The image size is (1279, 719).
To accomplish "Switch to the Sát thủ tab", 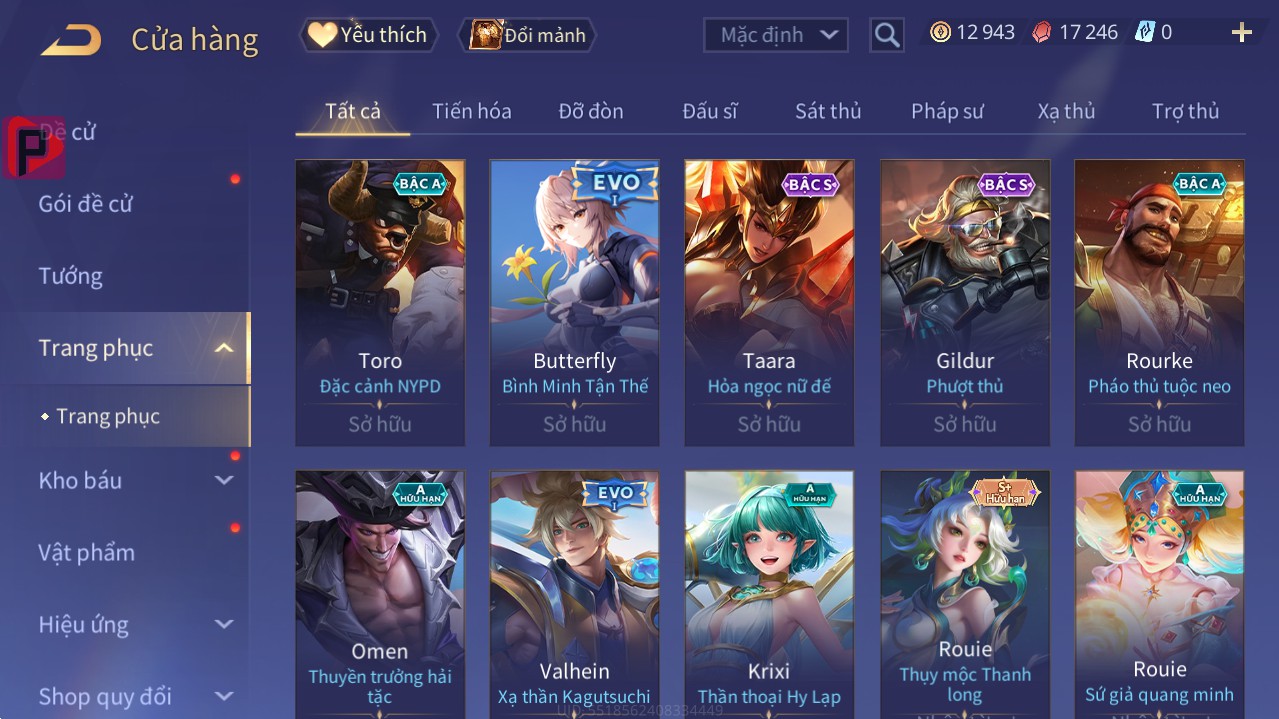I will 828,111.
